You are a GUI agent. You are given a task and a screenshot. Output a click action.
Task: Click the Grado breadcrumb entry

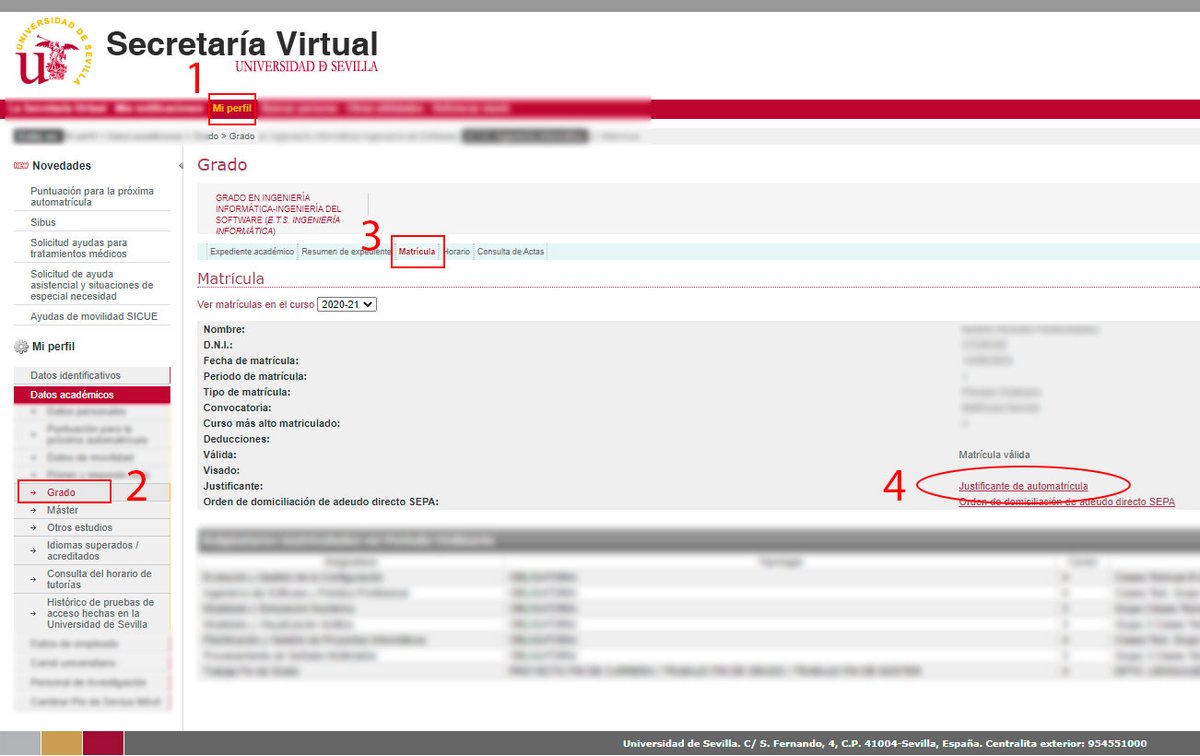(242, 135)
